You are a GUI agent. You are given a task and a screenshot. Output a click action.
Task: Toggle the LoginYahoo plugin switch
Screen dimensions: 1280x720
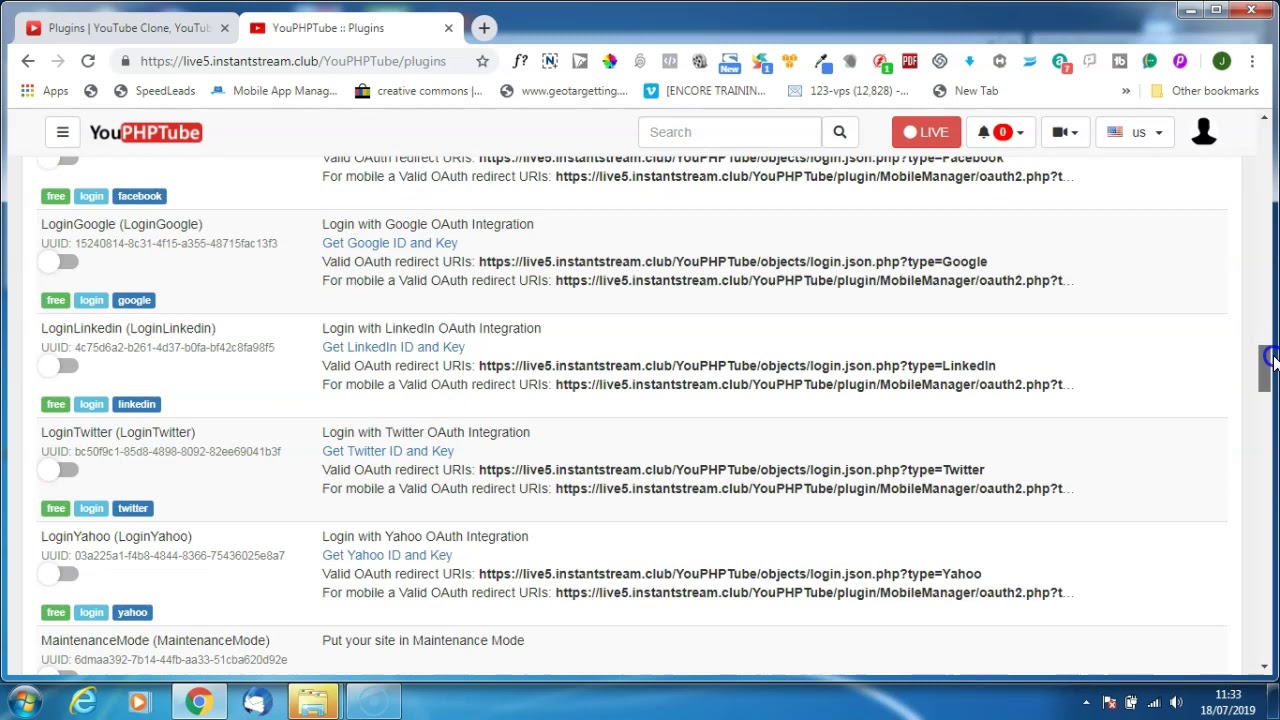[x=58, y=574]
